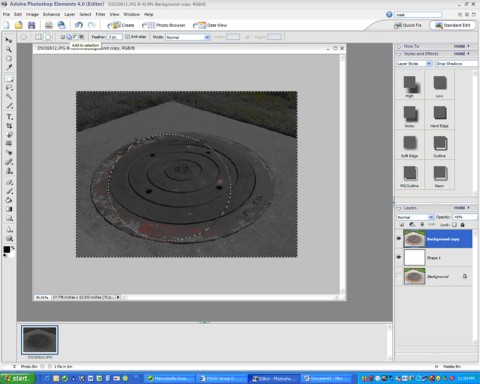This screenshot has width=480, height=384.
Task: Toggle visibility of the Shape 1 layer
Action: point(399,257)
